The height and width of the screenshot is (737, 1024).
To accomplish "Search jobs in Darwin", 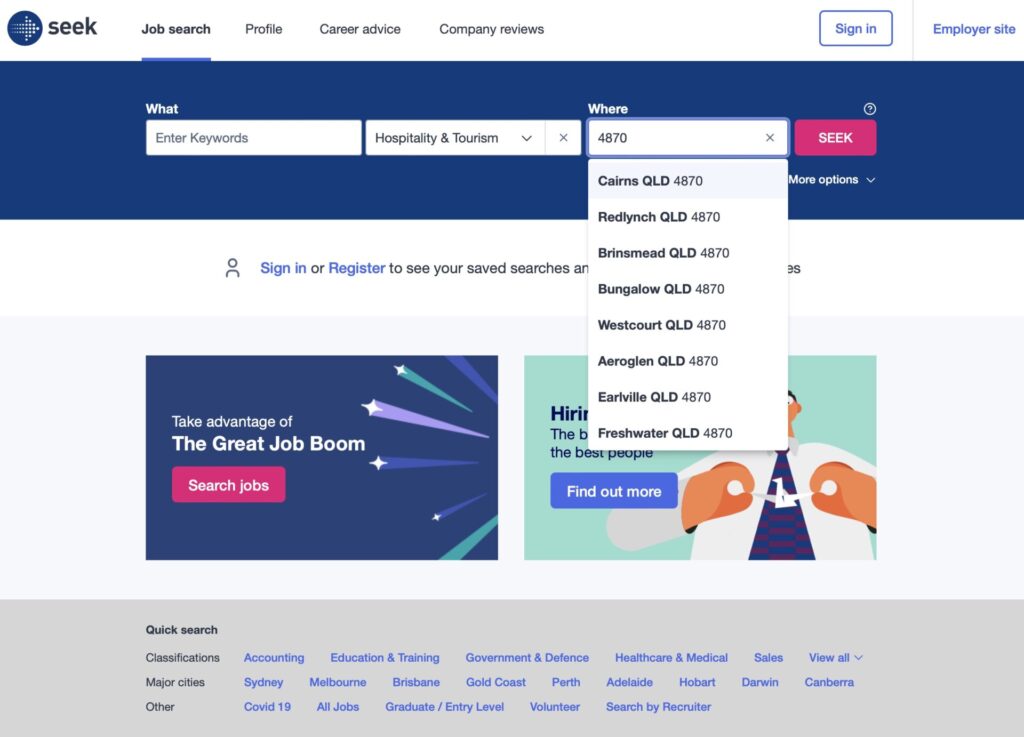I will (x=760, y=682).
